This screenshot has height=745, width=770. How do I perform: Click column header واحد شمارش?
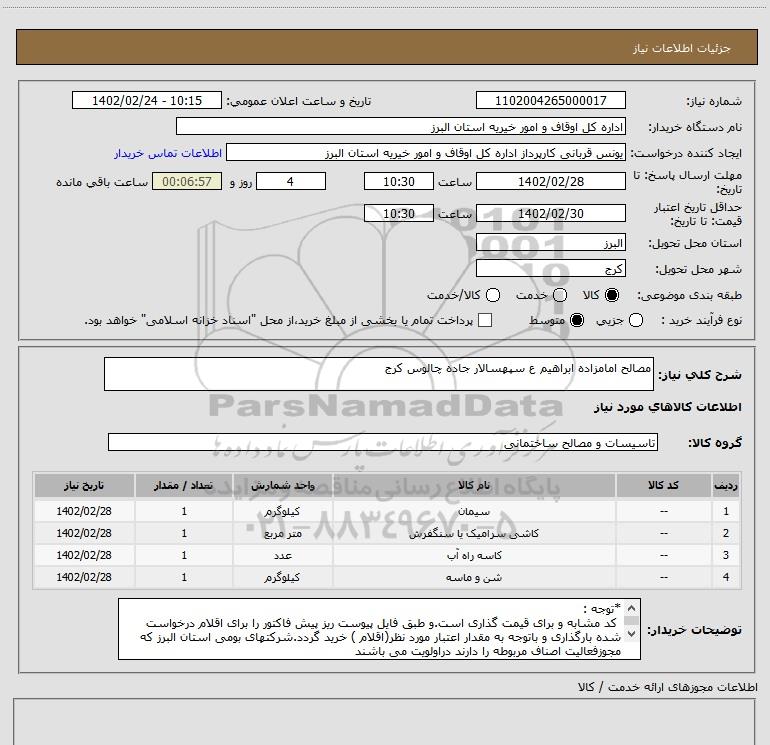coord(283,485)
